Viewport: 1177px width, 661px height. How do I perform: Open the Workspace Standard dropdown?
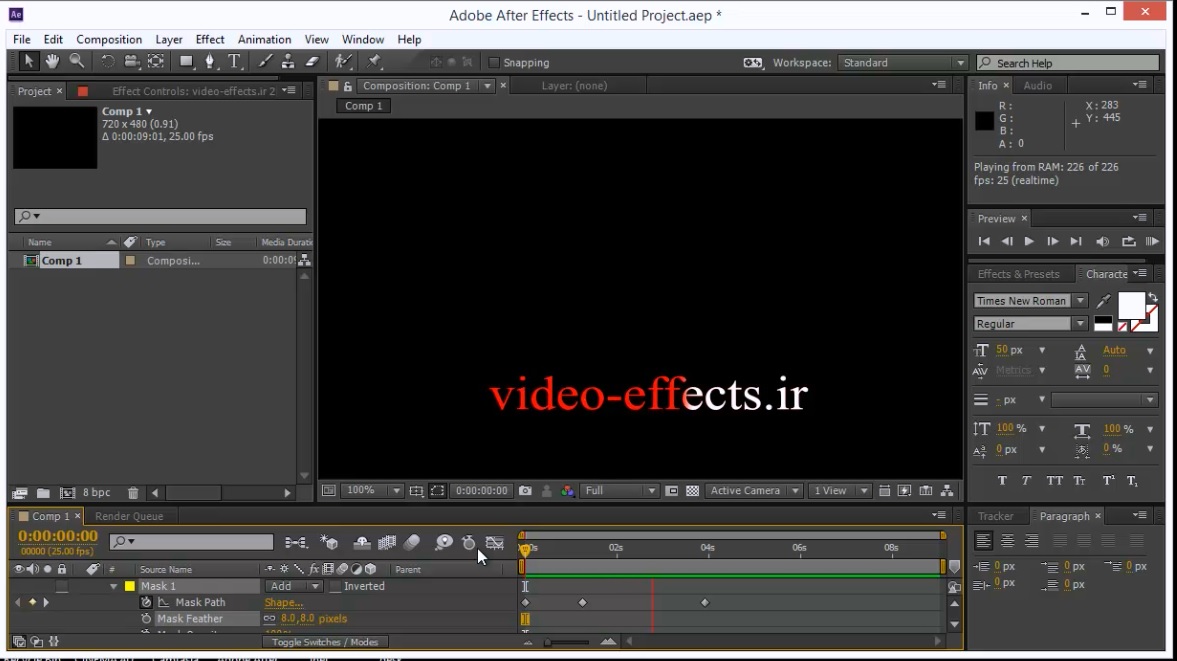pos(902,63)
